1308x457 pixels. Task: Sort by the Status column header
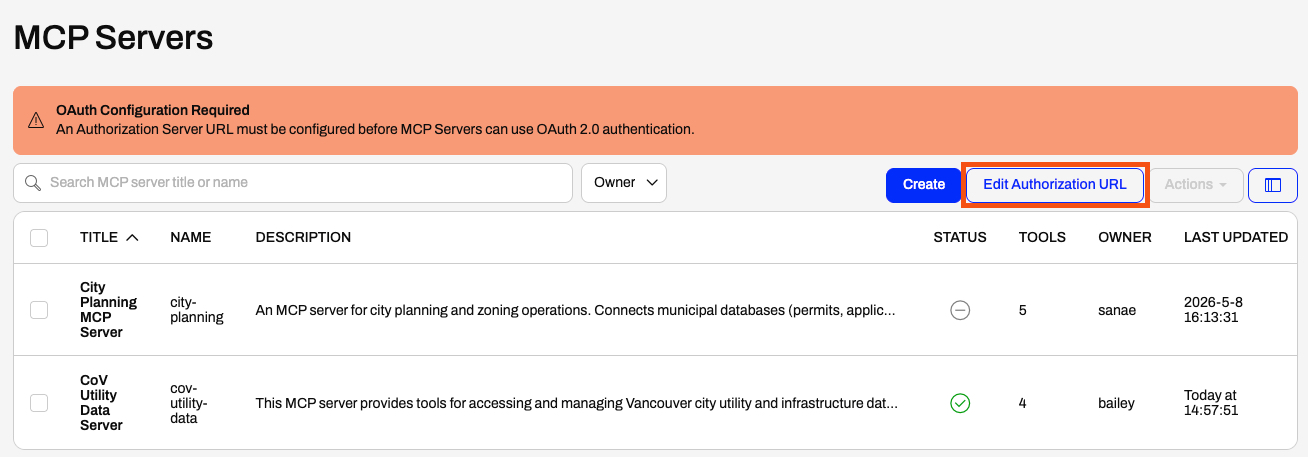click(x=960, y=238)
